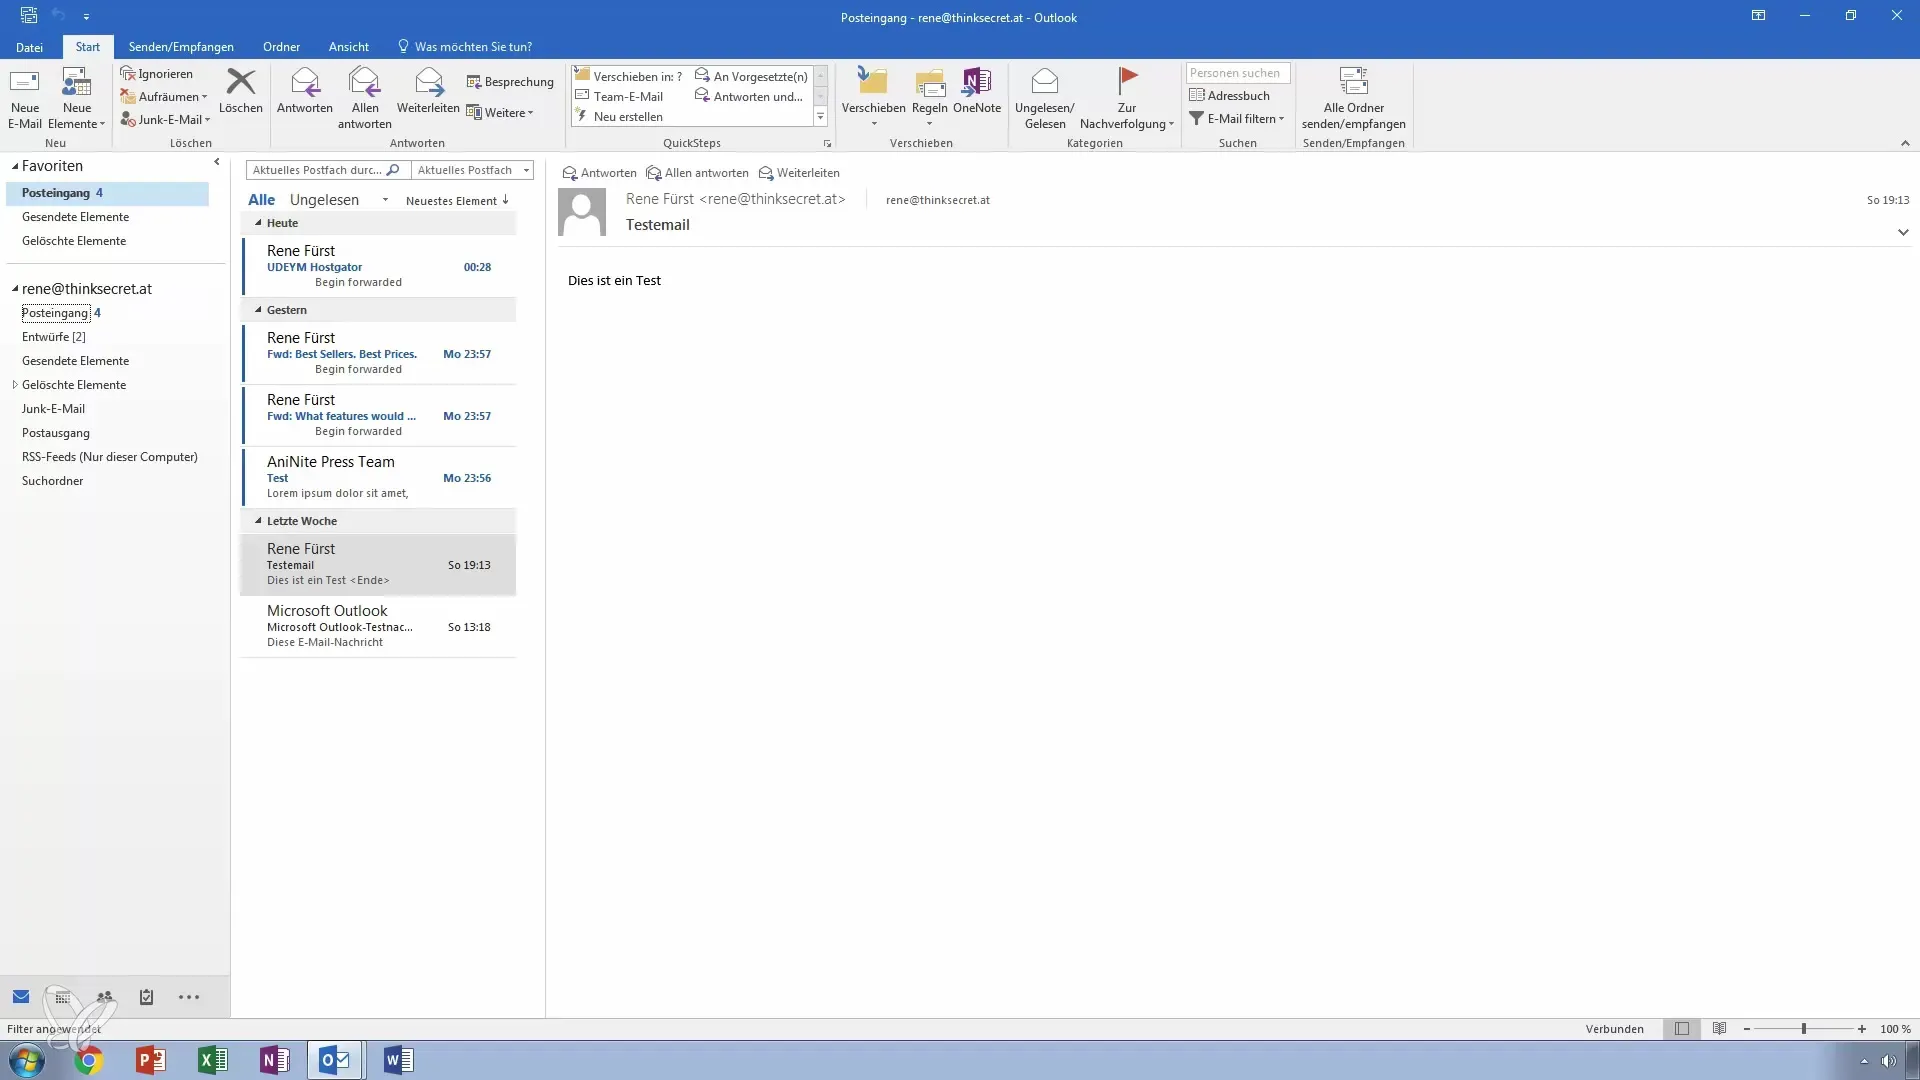Select the Team-E-Mail quick step

click(619, 96)
